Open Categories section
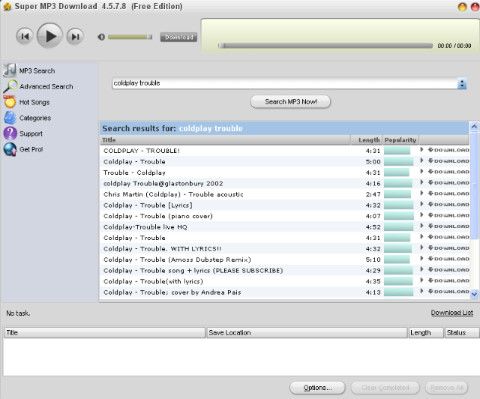Screen dimensions: 480x399 35,118
